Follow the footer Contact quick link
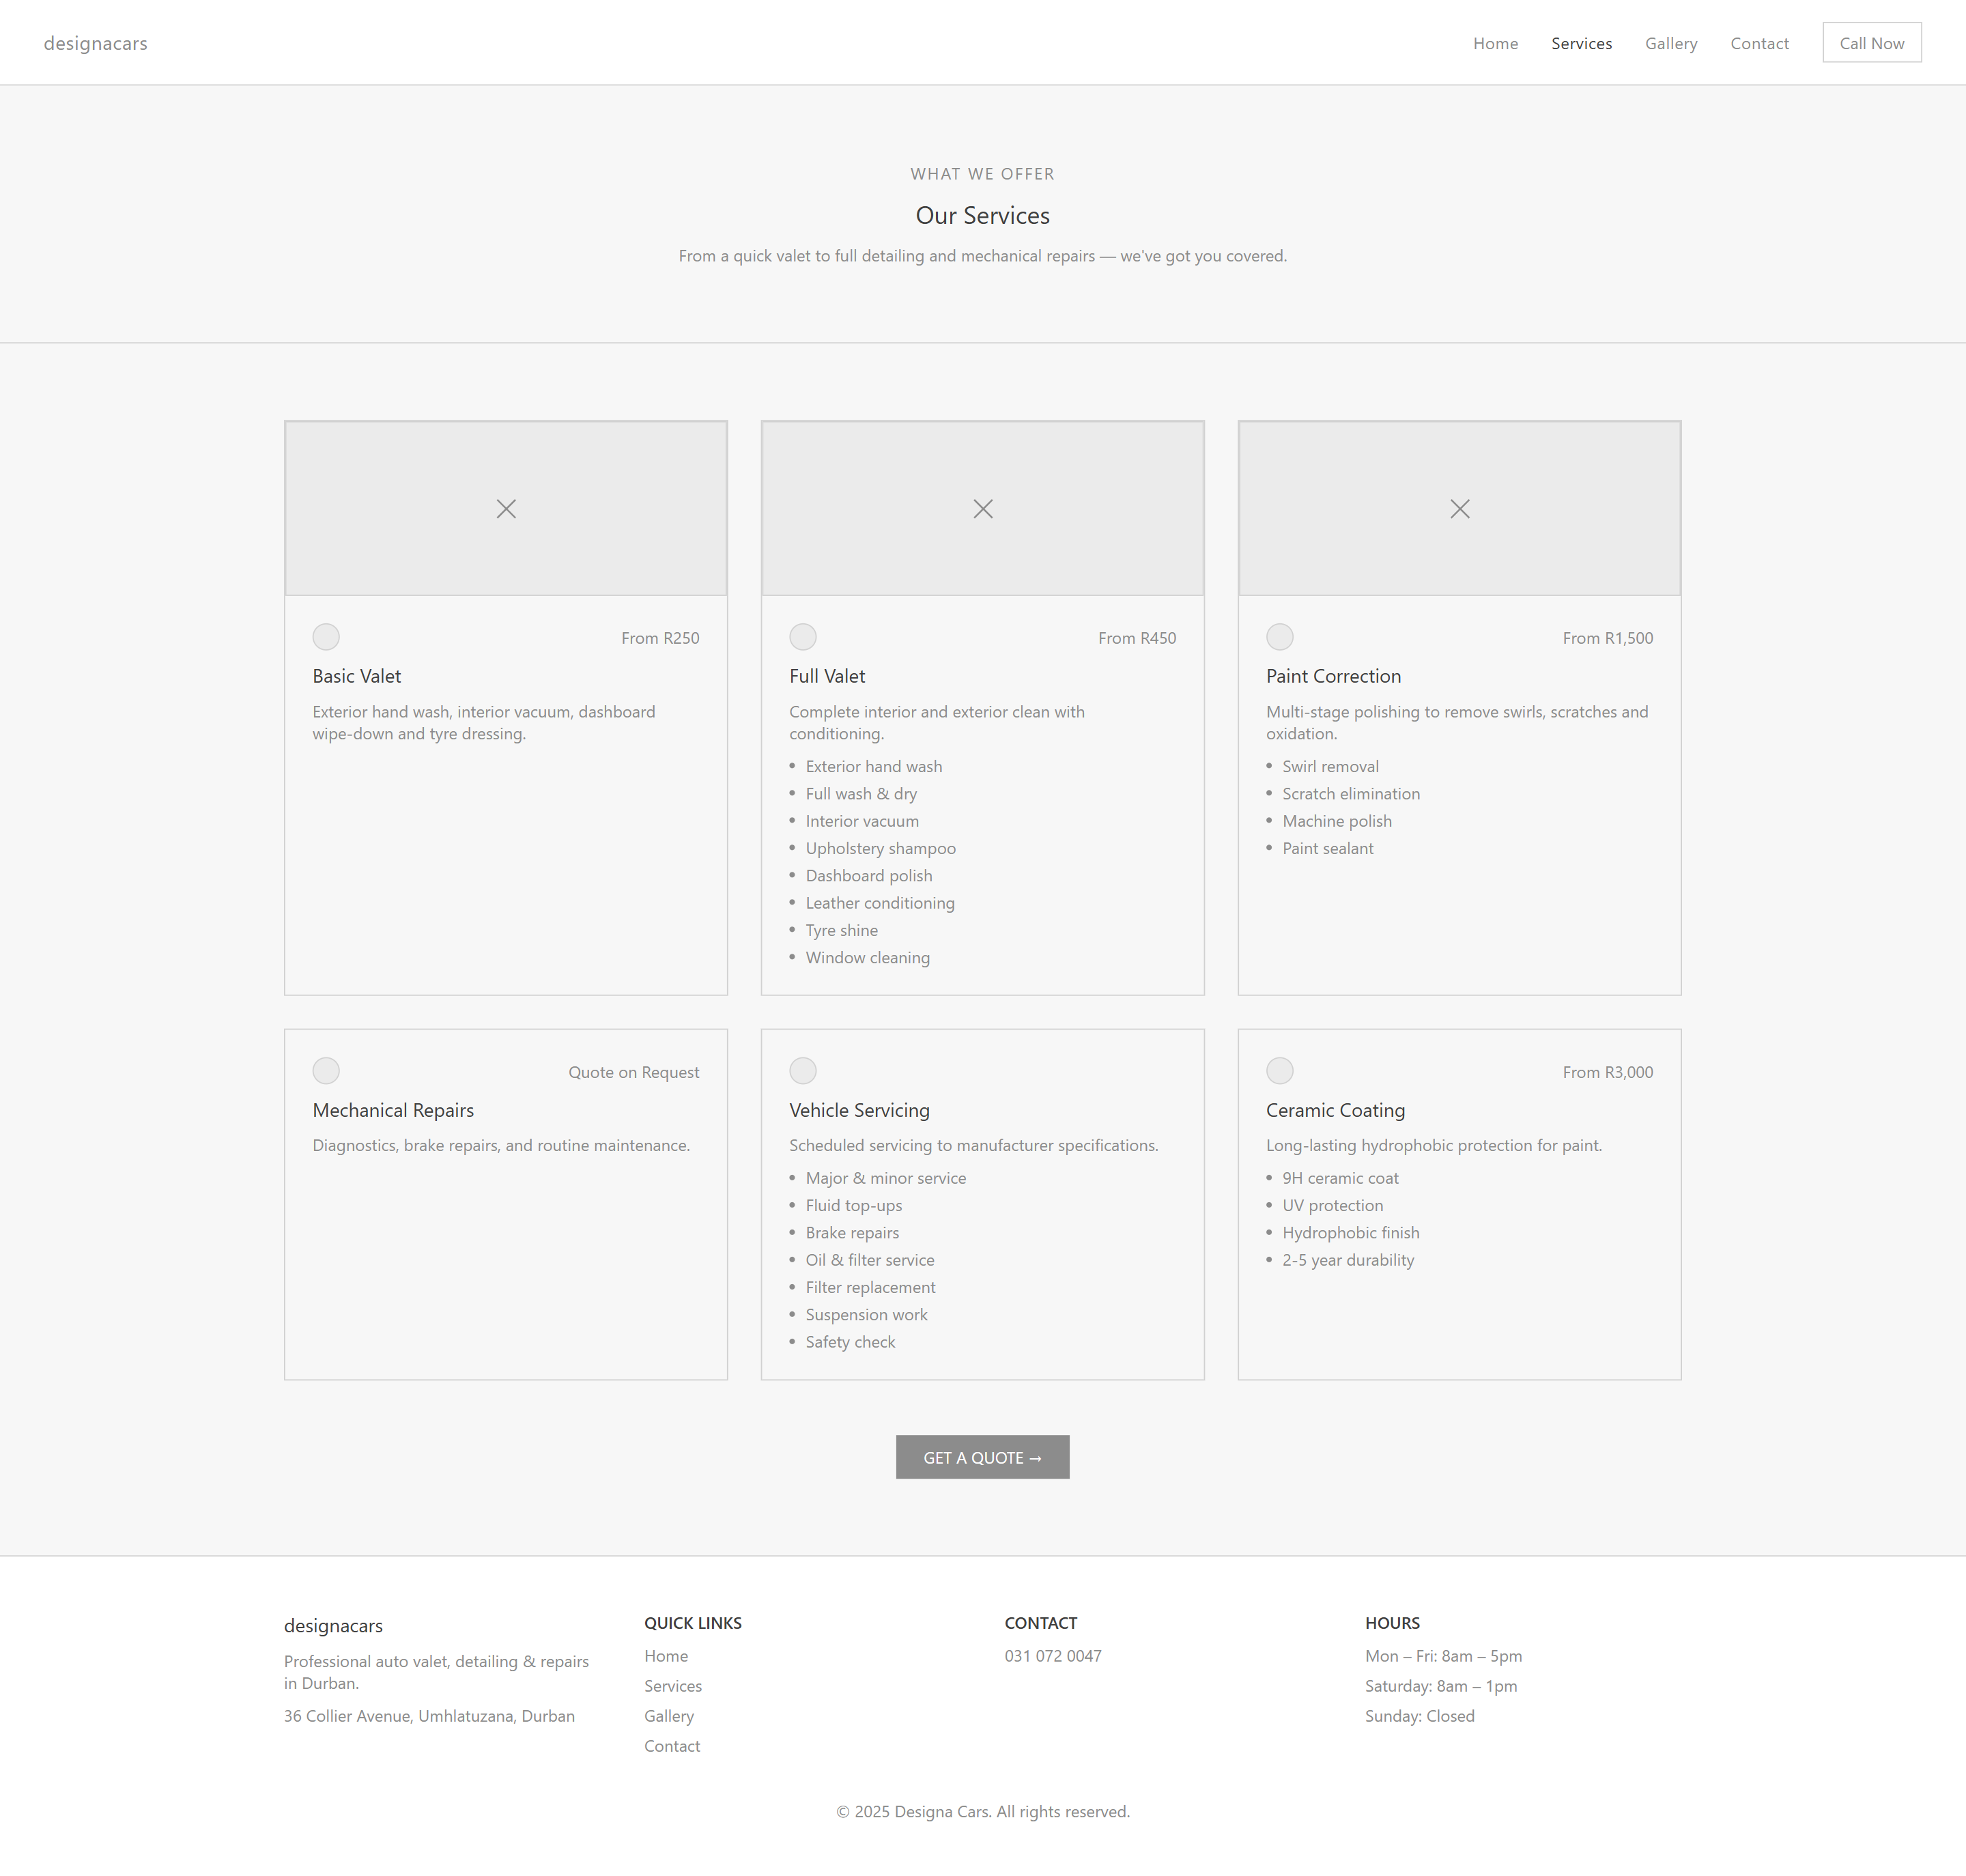Viewport: 1966px width, 1876px height. pyautogui.click(x=672, y=1746)
